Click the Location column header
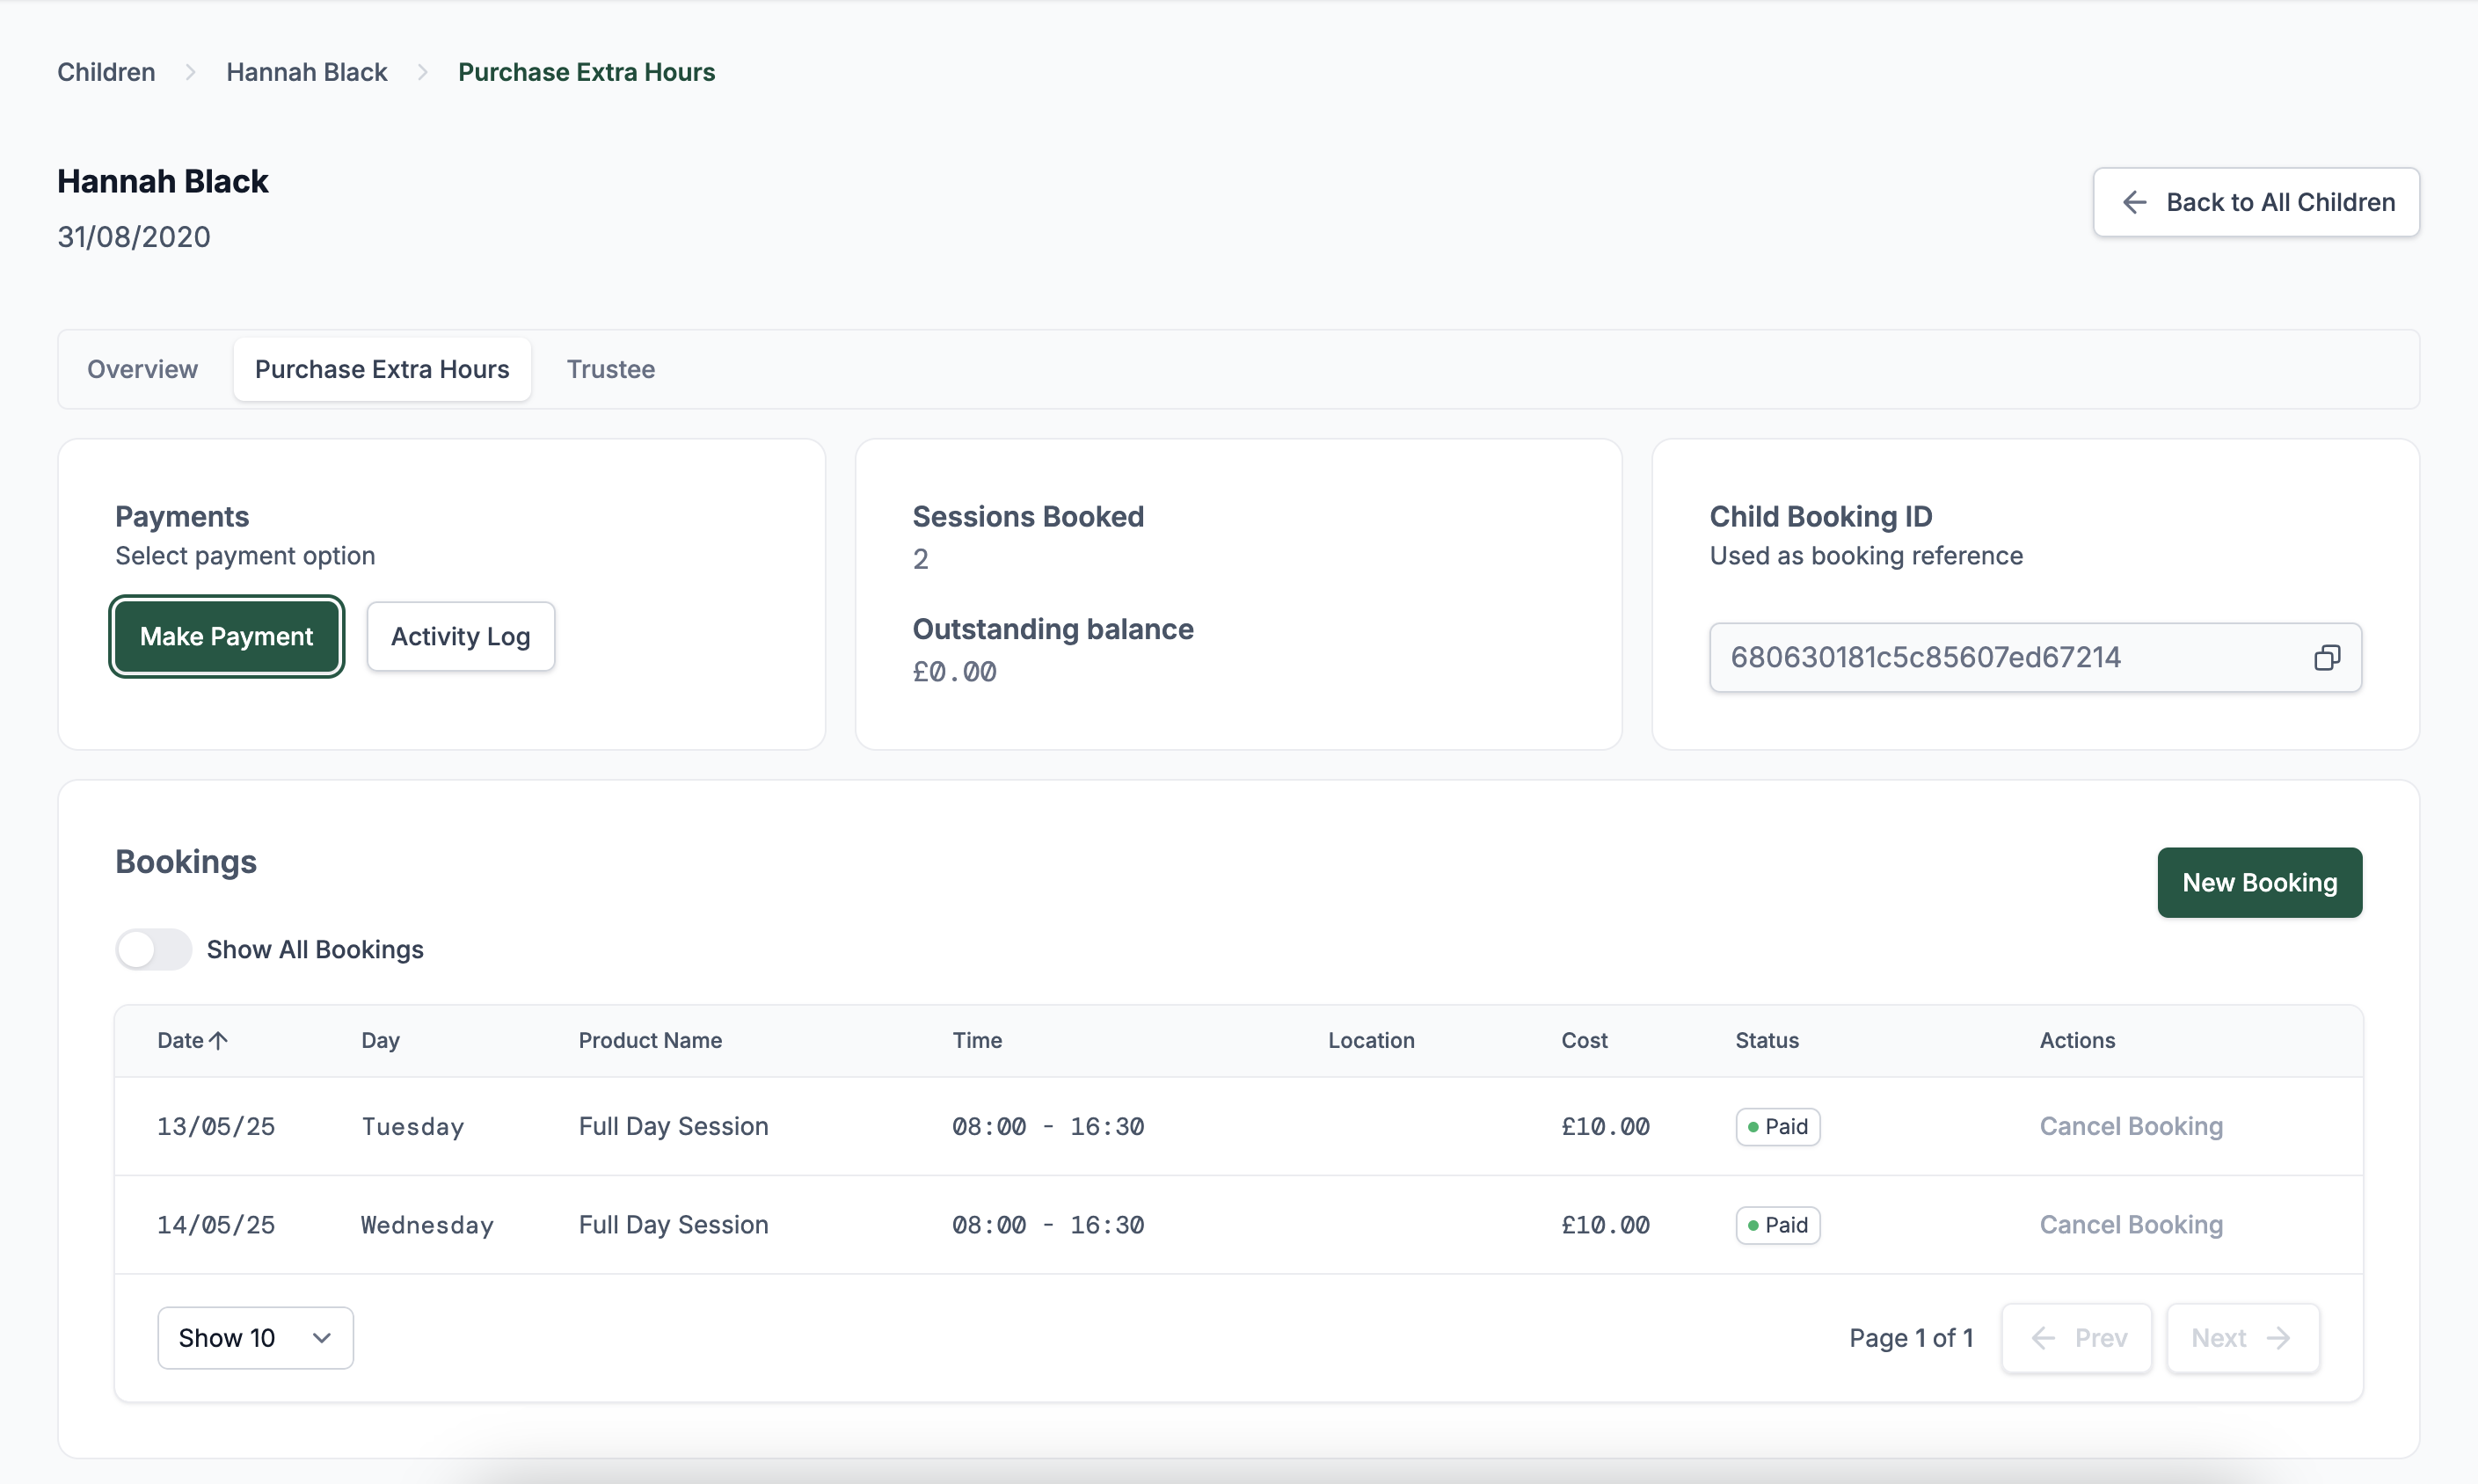 [x=1371, y=1040]
